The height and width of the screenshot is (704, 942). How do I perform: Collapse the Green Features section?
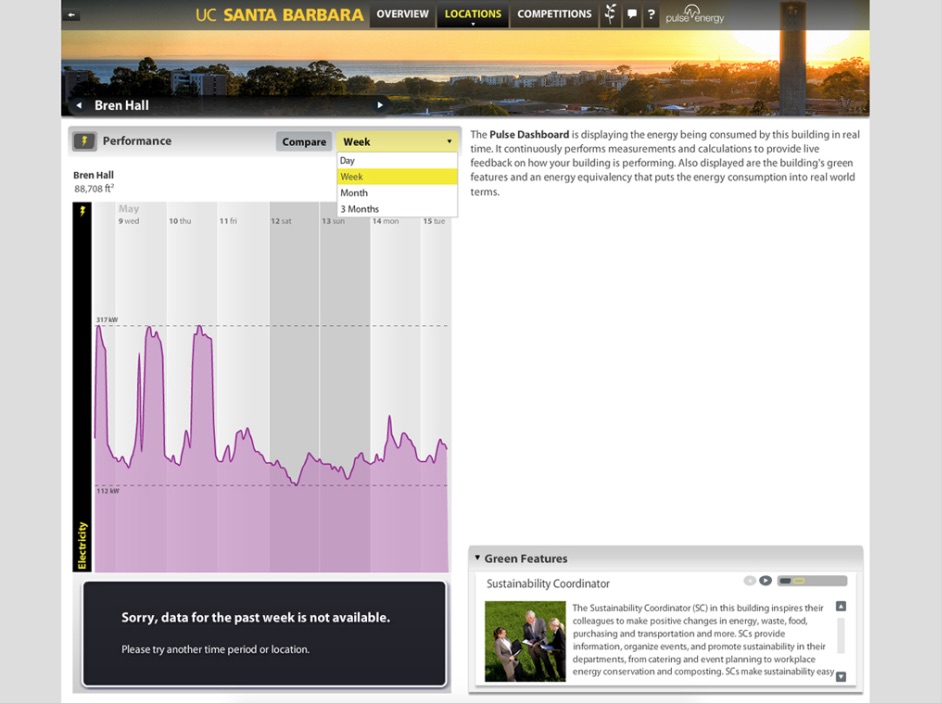[x=478, y=558]
